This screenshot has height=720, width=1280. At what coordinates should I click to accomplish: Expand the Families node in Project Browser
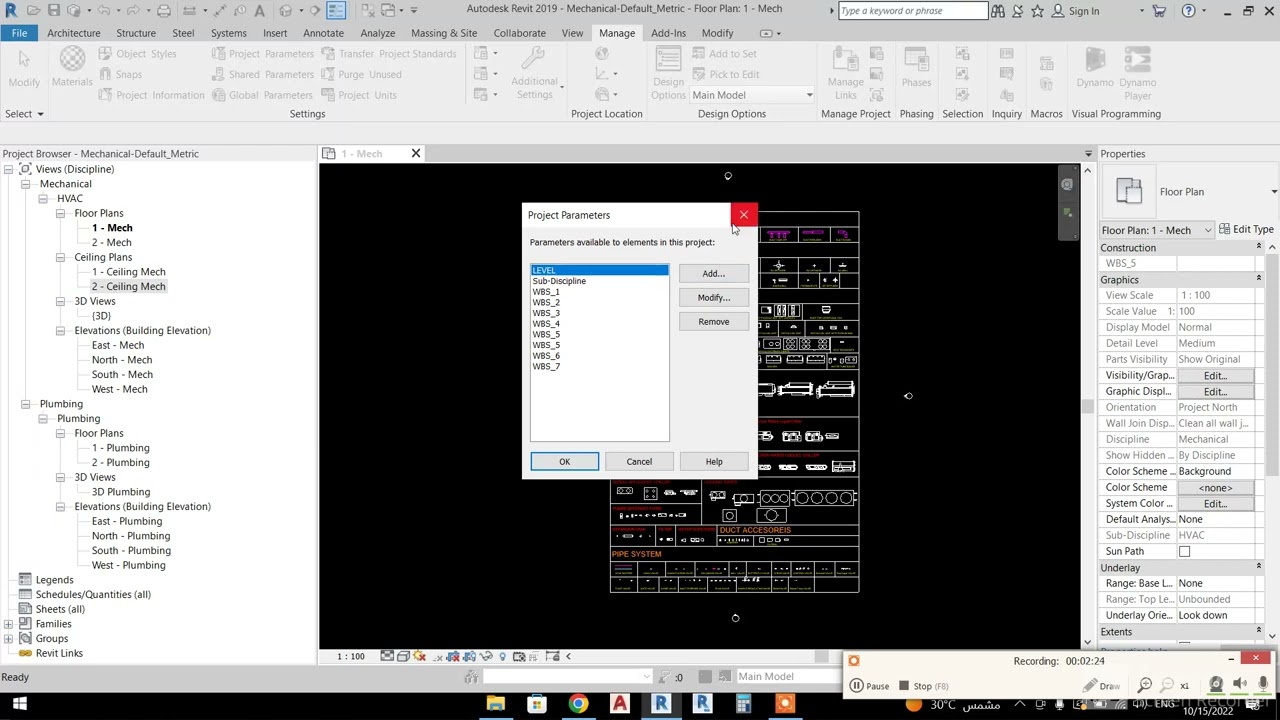[x=8, y=624]
